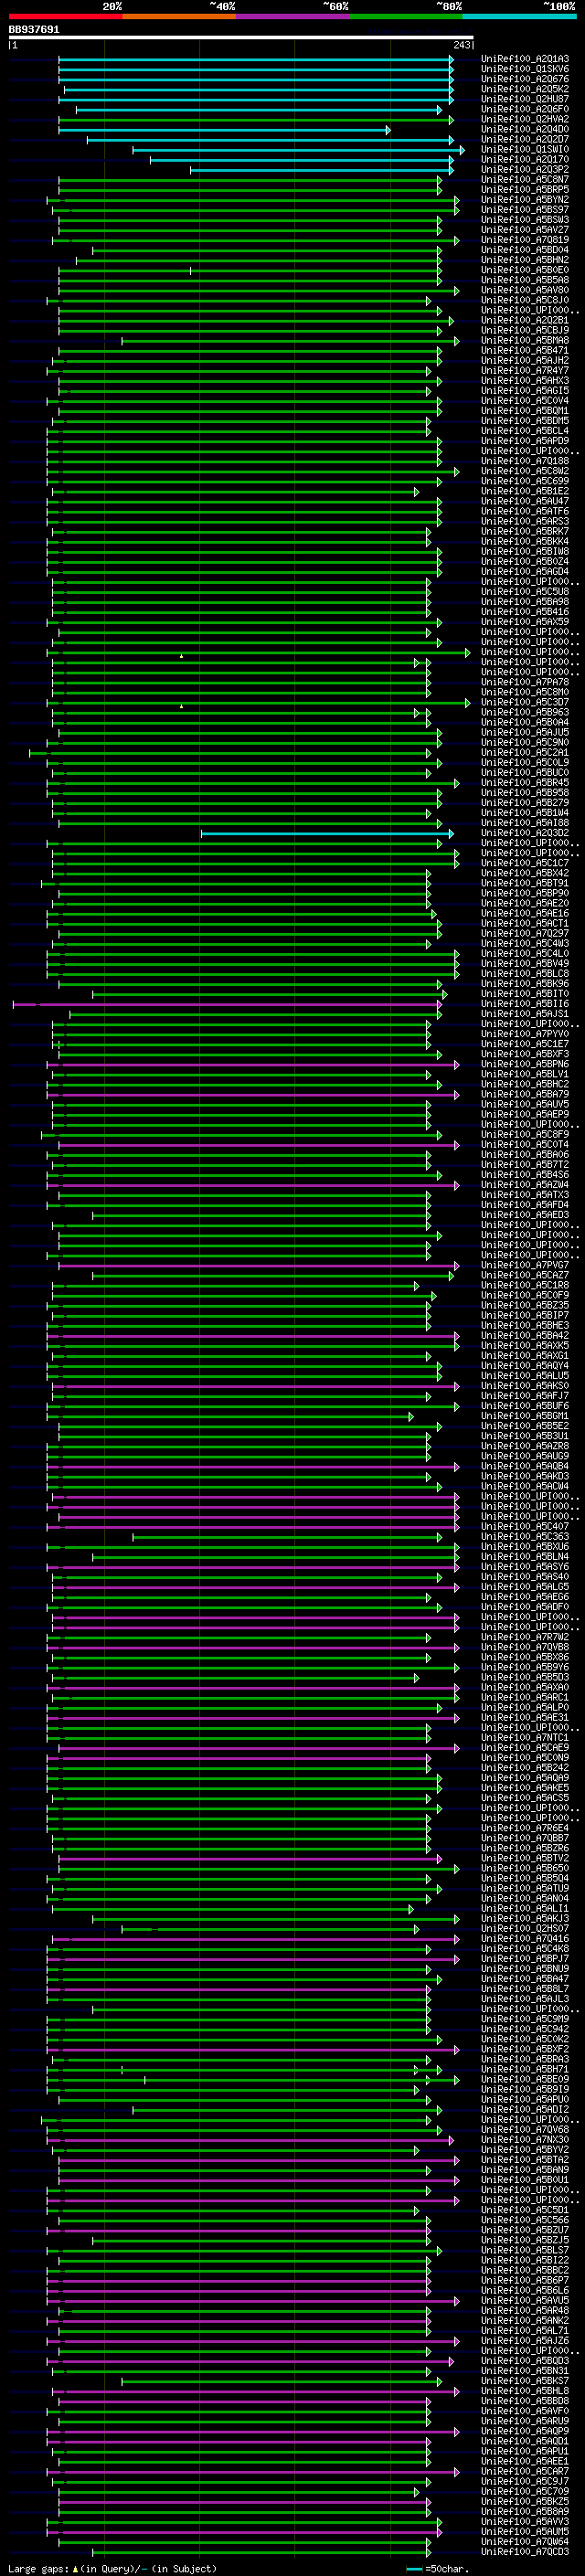Image resolution: width=585 pixels, height=2576 pixels.
Task: Select hit label UniRef100_A5C8N7
Action: [x=525, y=180]
